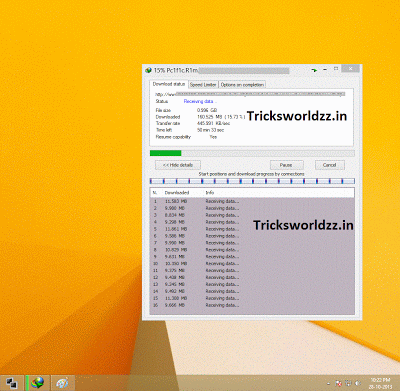
Task: Close the download dialog window
Action: [351, 68]
